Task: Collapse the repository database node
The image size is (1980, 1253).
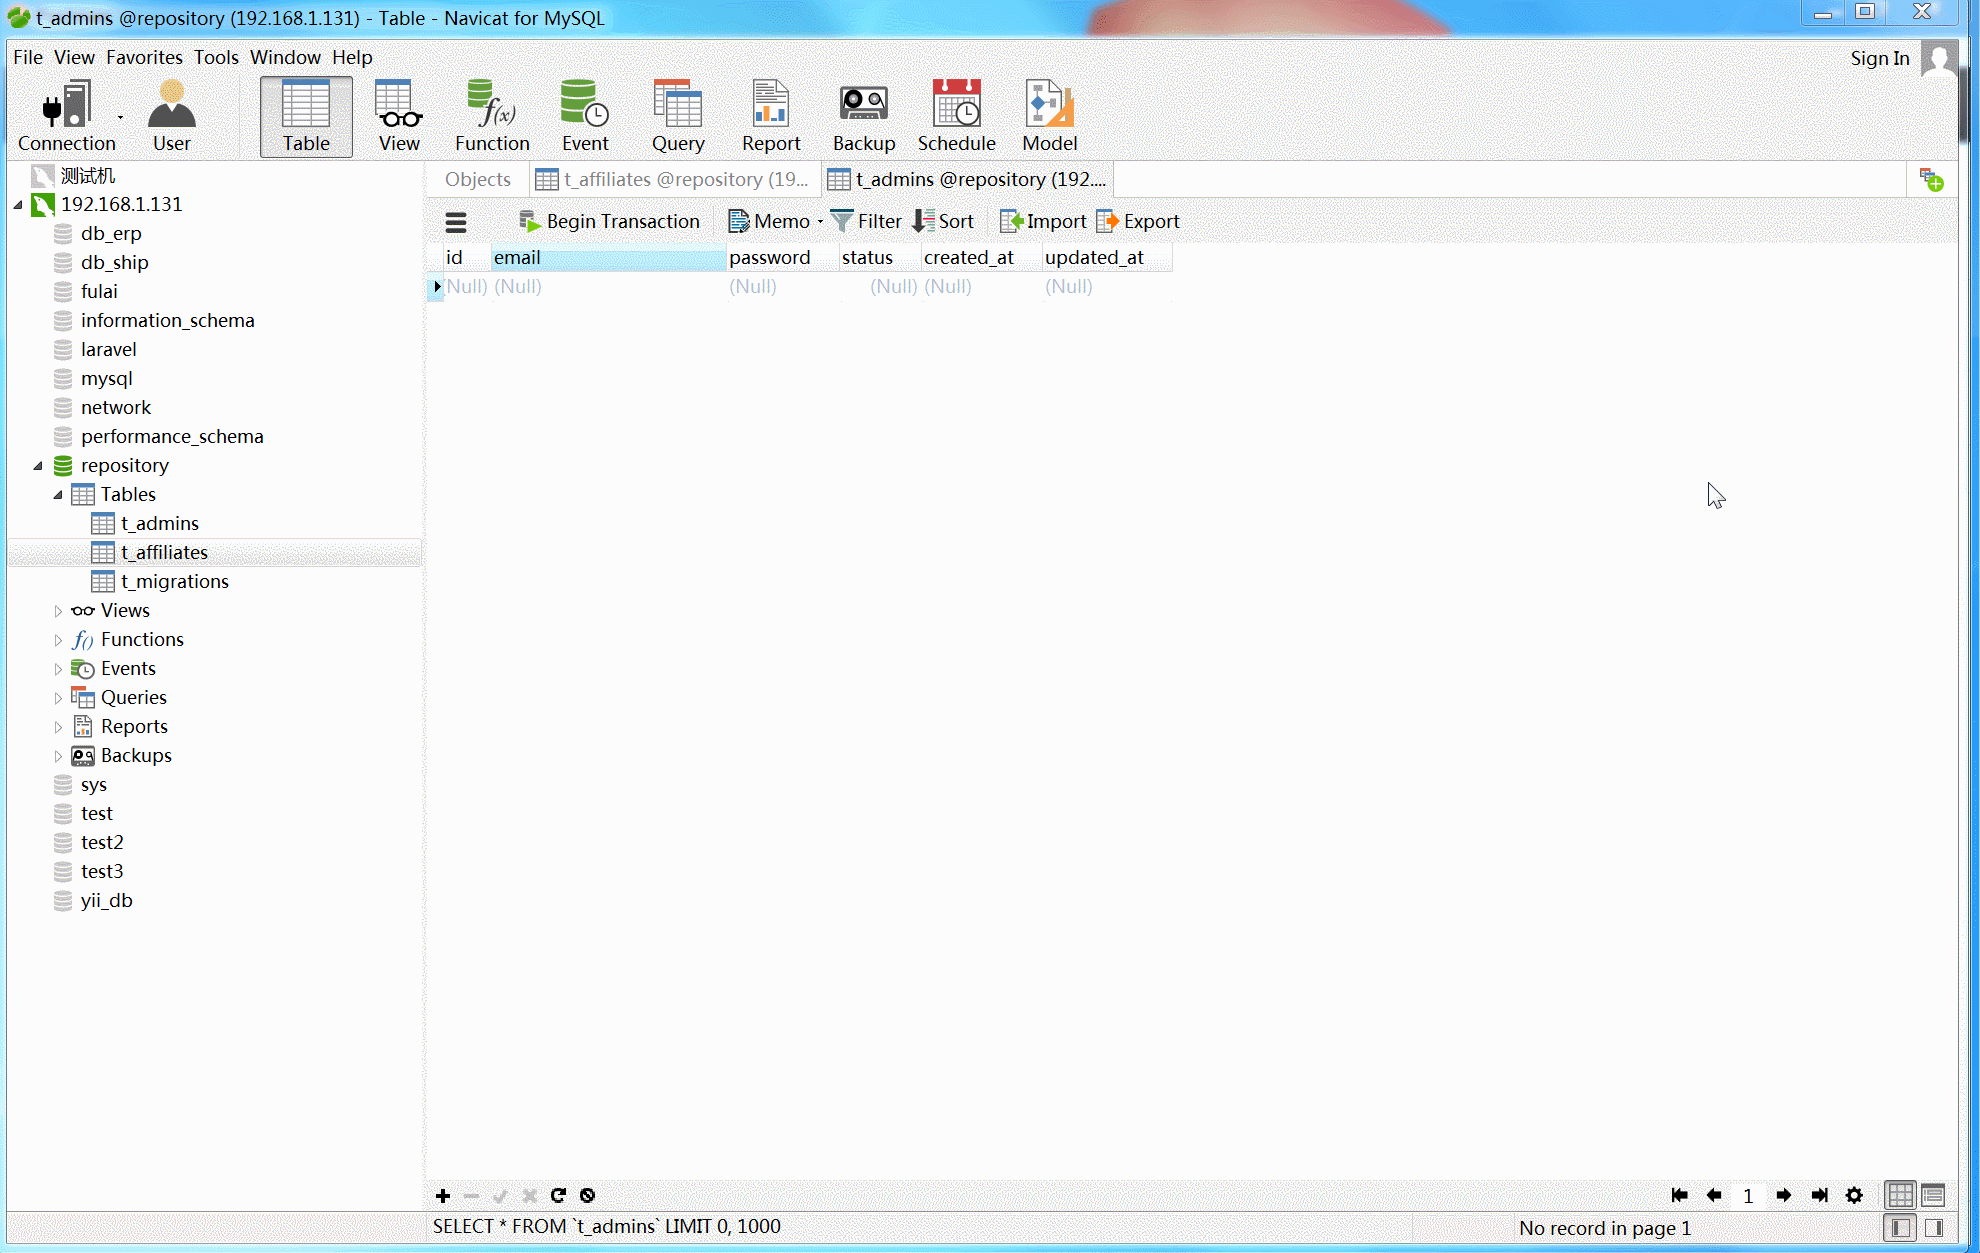Action: 38,466
